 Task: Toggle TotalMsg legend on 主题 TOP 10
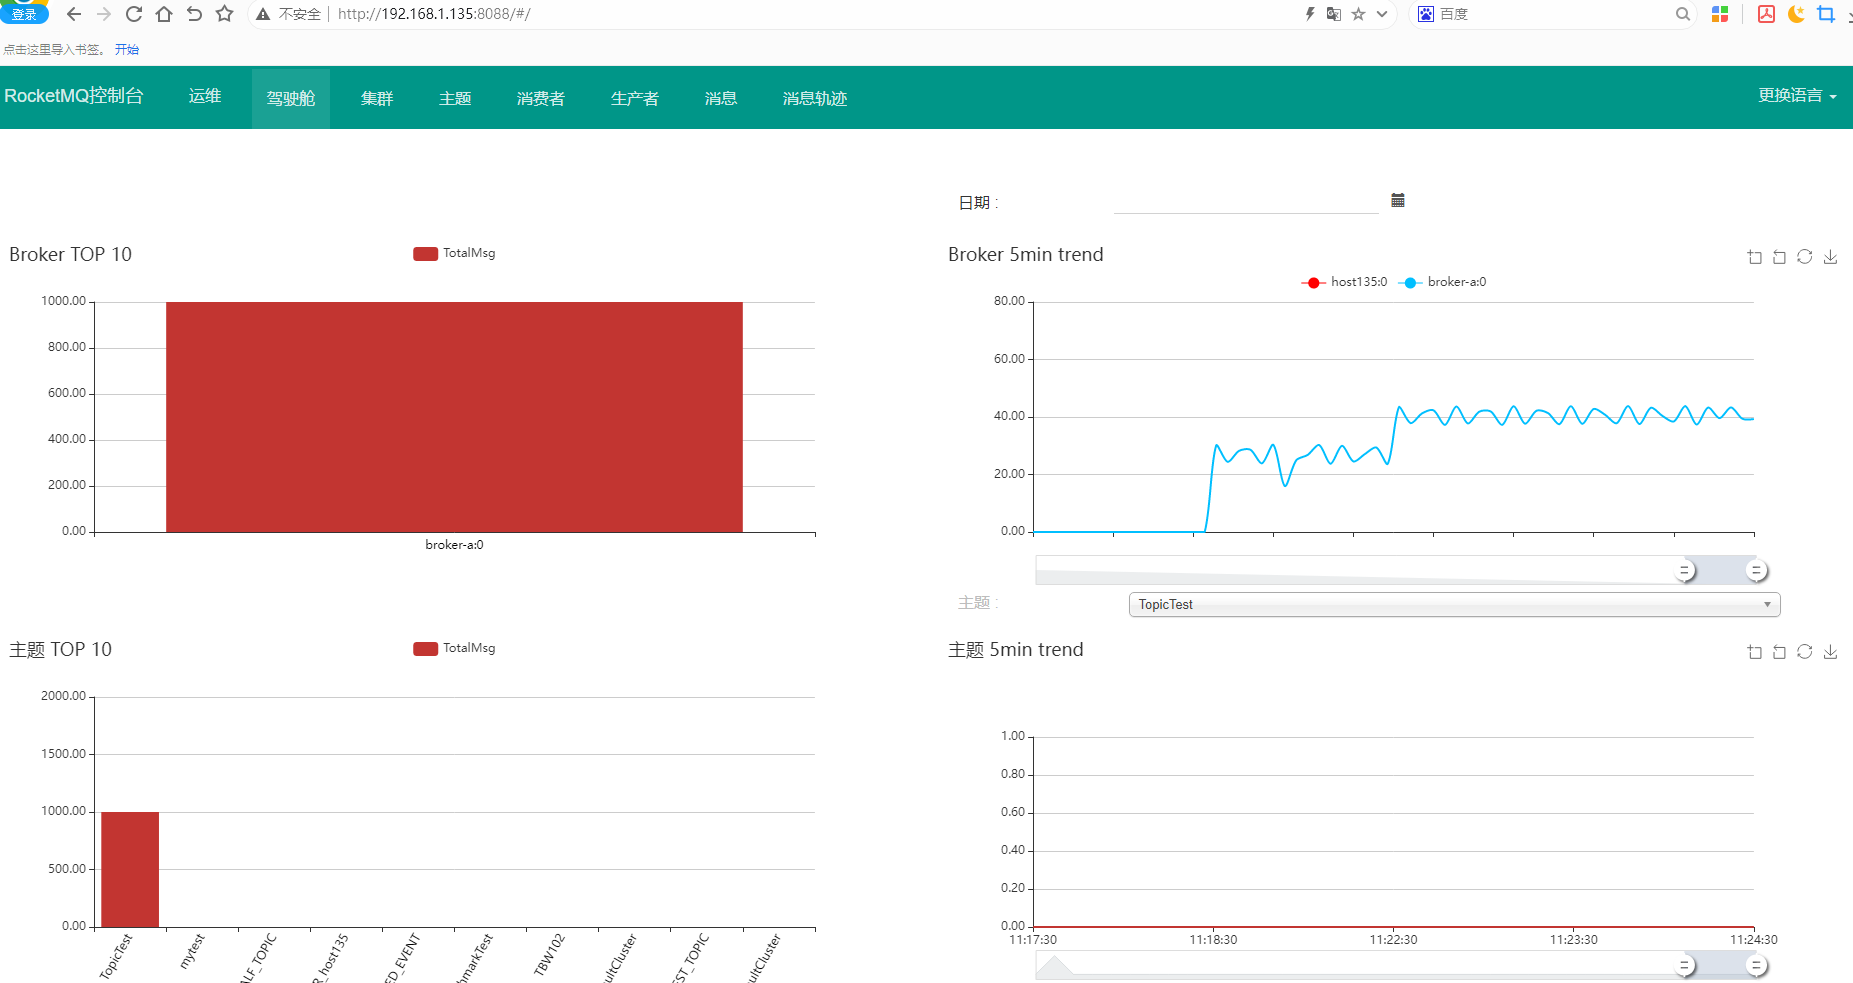click(455, 648)
